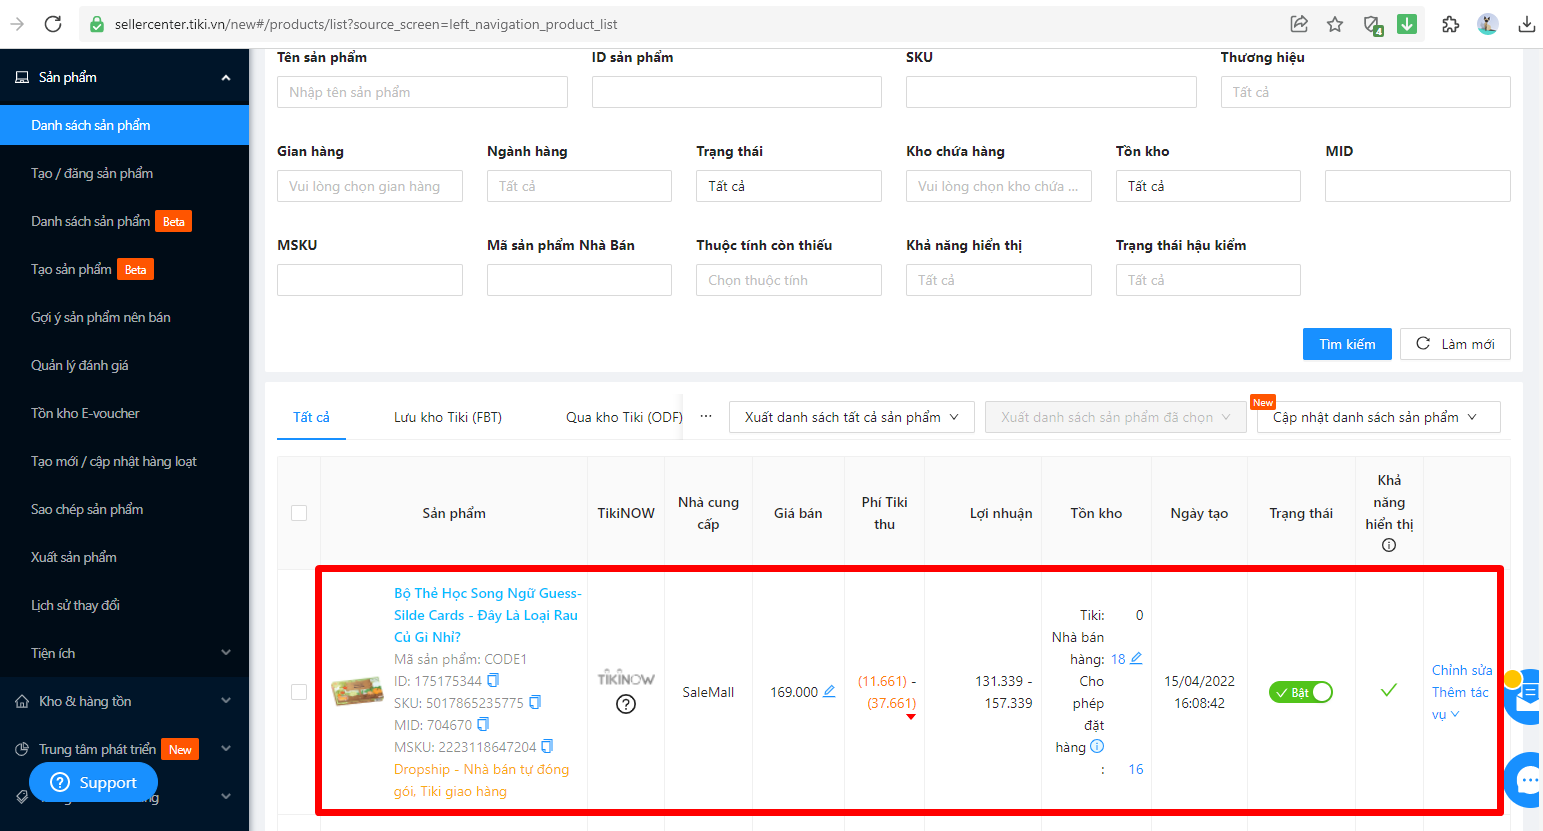Expand Cập nhật danh sách sản phẩm dropdown
The image size is (1543, 831).
1373,417
